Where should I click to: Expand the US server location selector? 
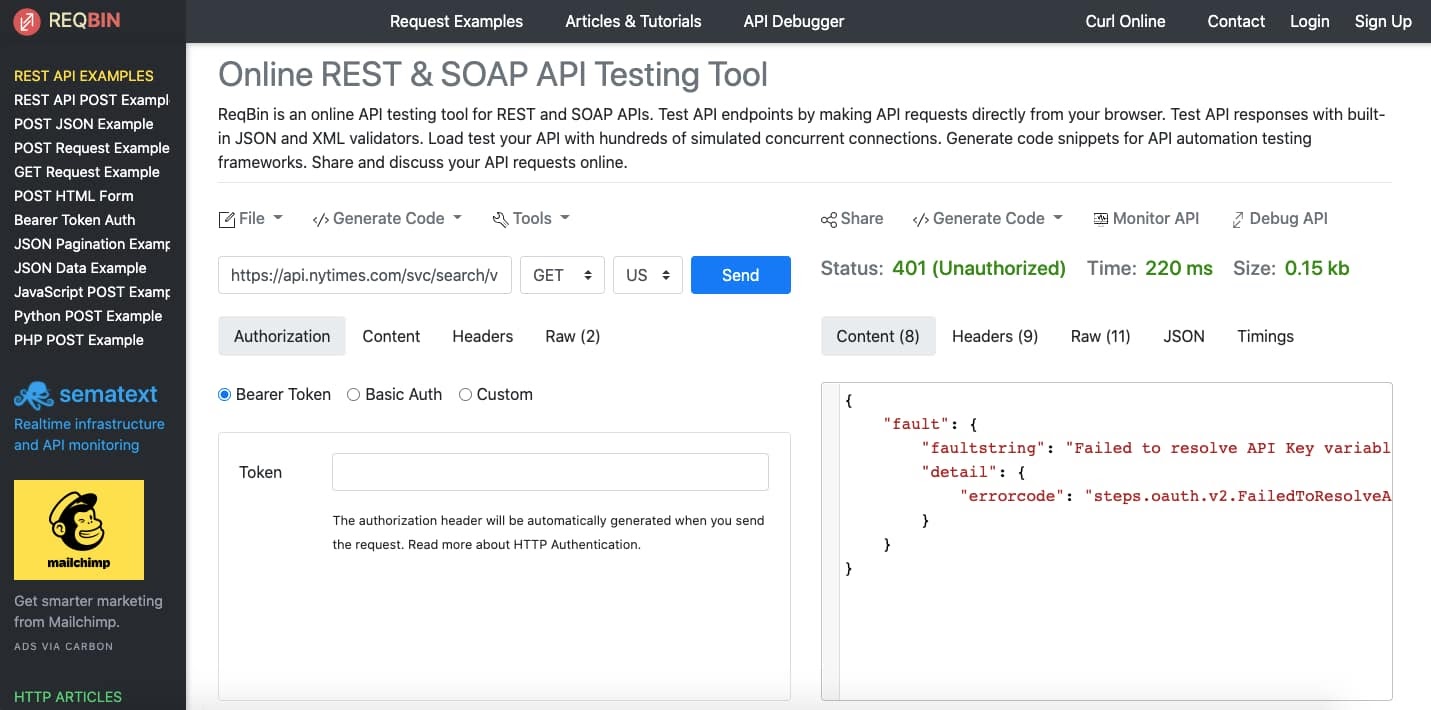[647, 274]
